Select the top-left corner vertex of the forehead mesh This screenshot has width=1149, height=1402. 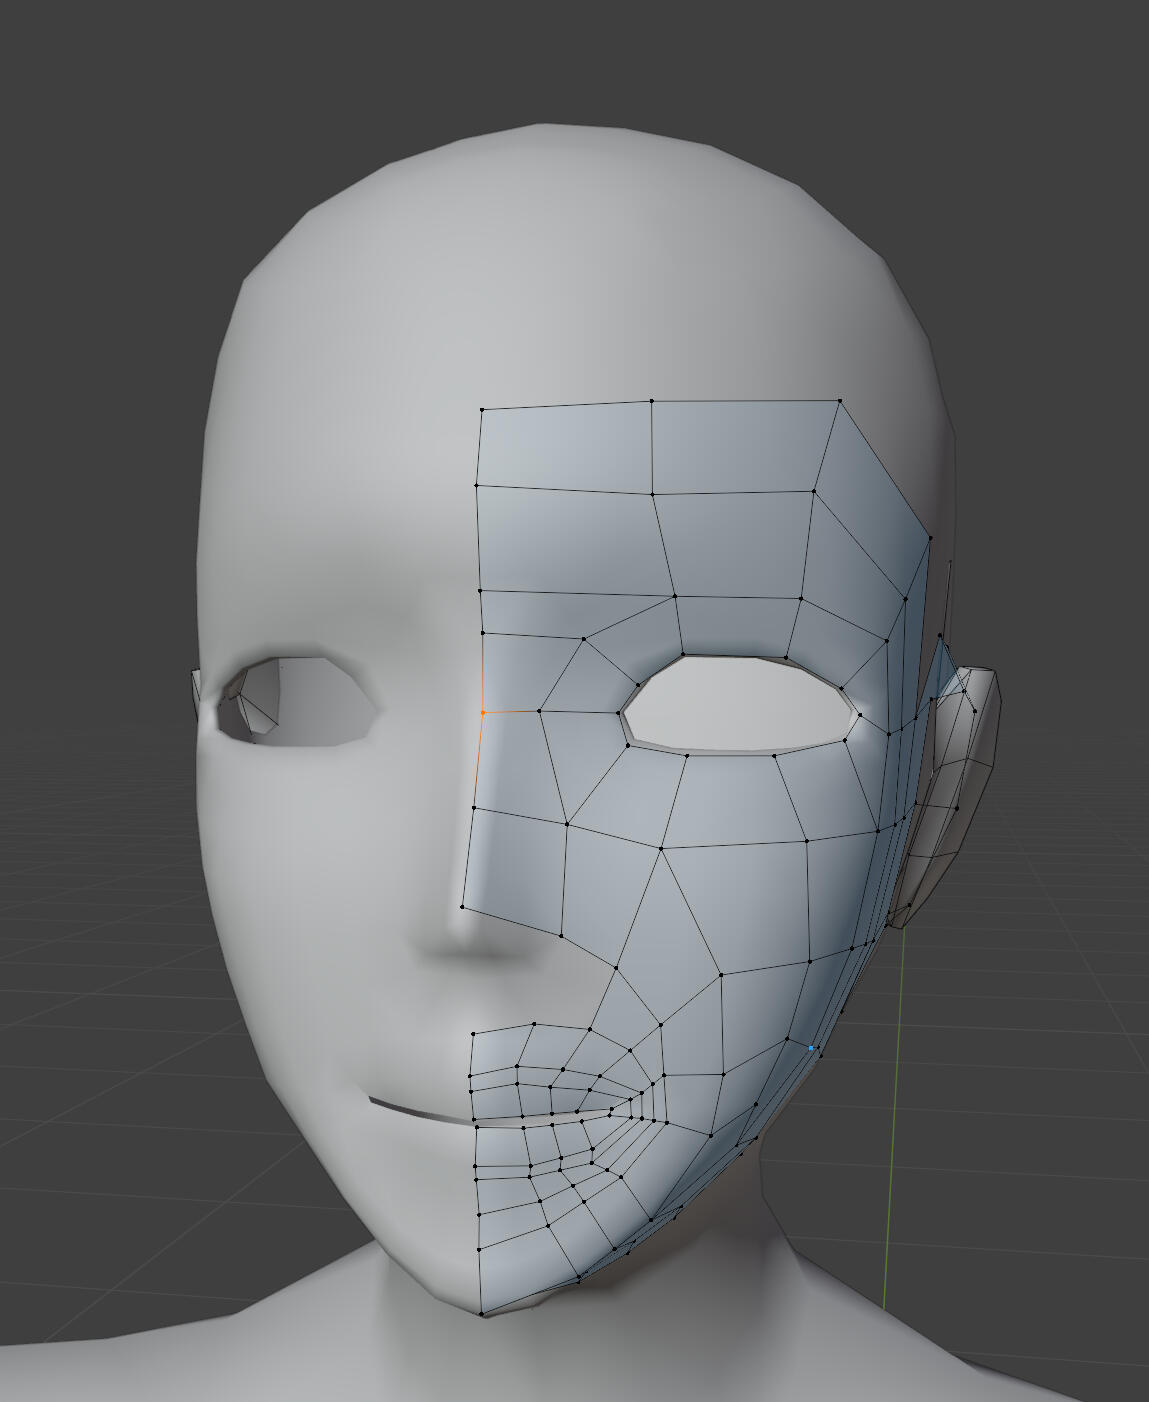[482, 409]
